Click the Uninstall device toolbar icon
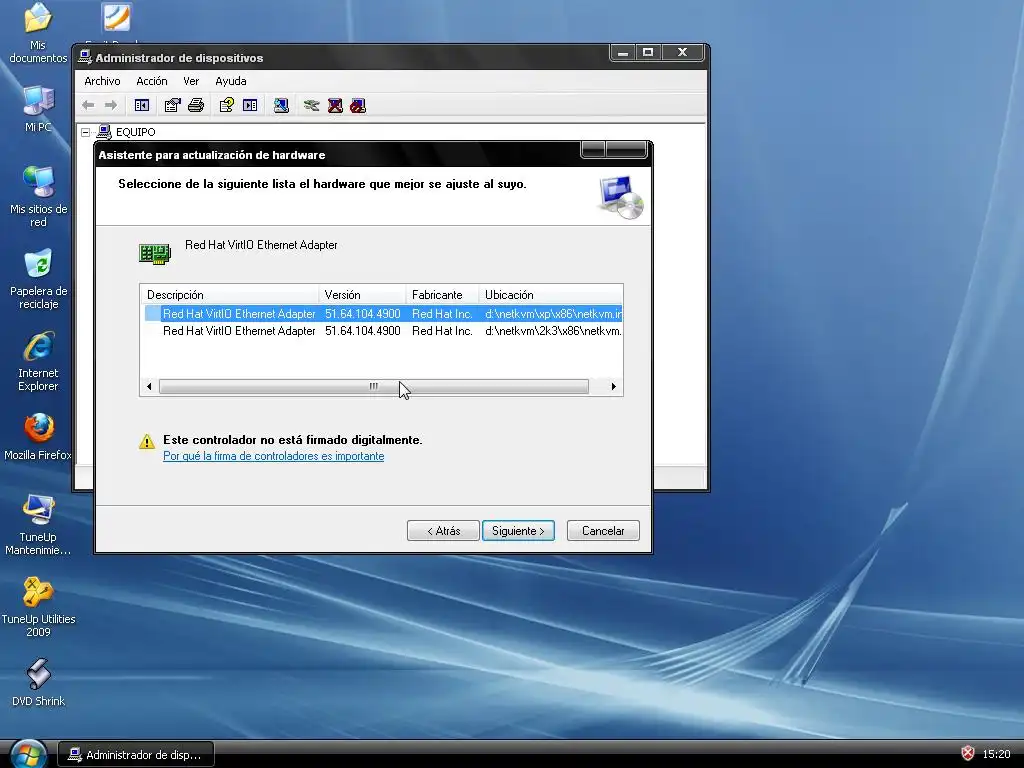This screenshot has width=1024, height=768. tap(335, 105)
